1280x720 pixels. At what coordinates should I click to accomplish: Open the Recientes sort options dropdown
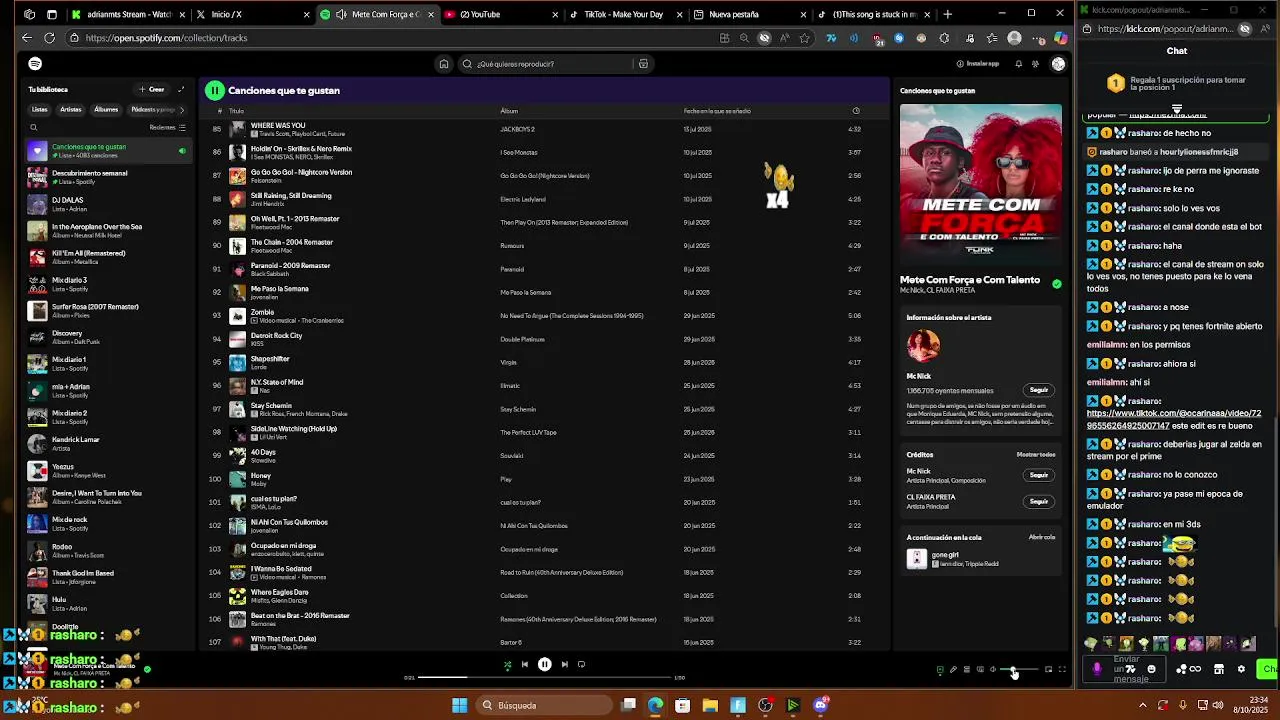point(167,127)
